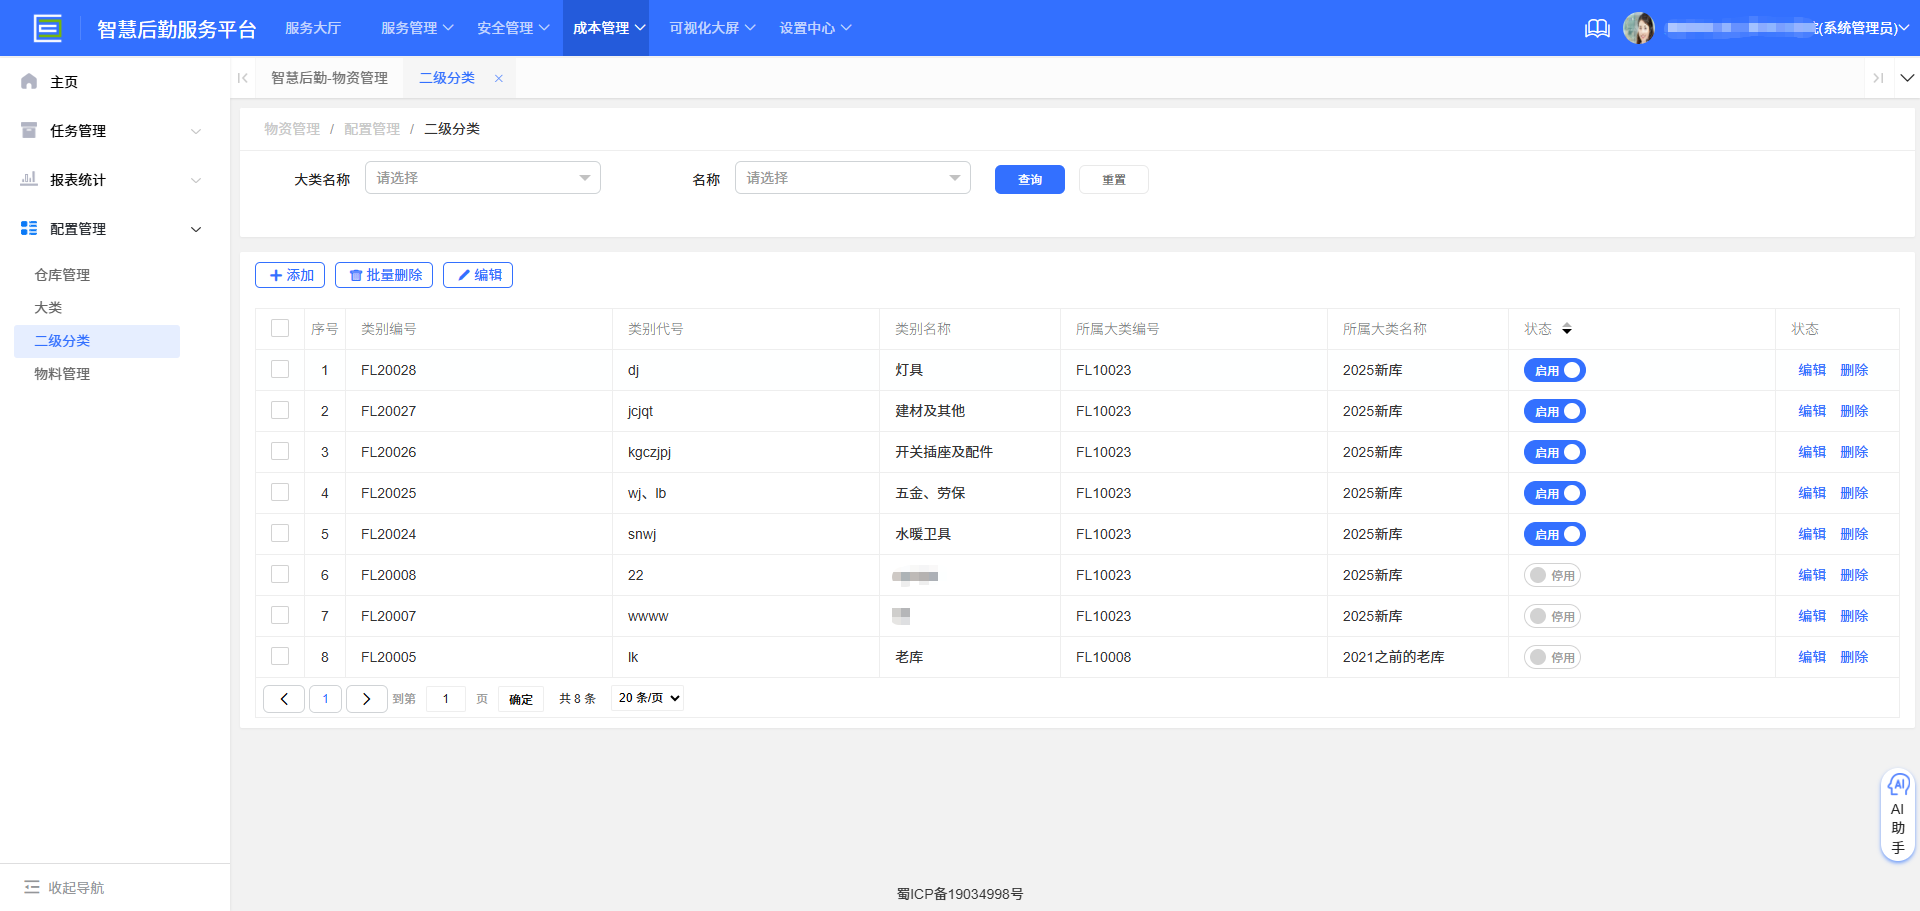Click the 批量删除 trash icon
Screen dimensions: 1920x911
tap(358, 275)
